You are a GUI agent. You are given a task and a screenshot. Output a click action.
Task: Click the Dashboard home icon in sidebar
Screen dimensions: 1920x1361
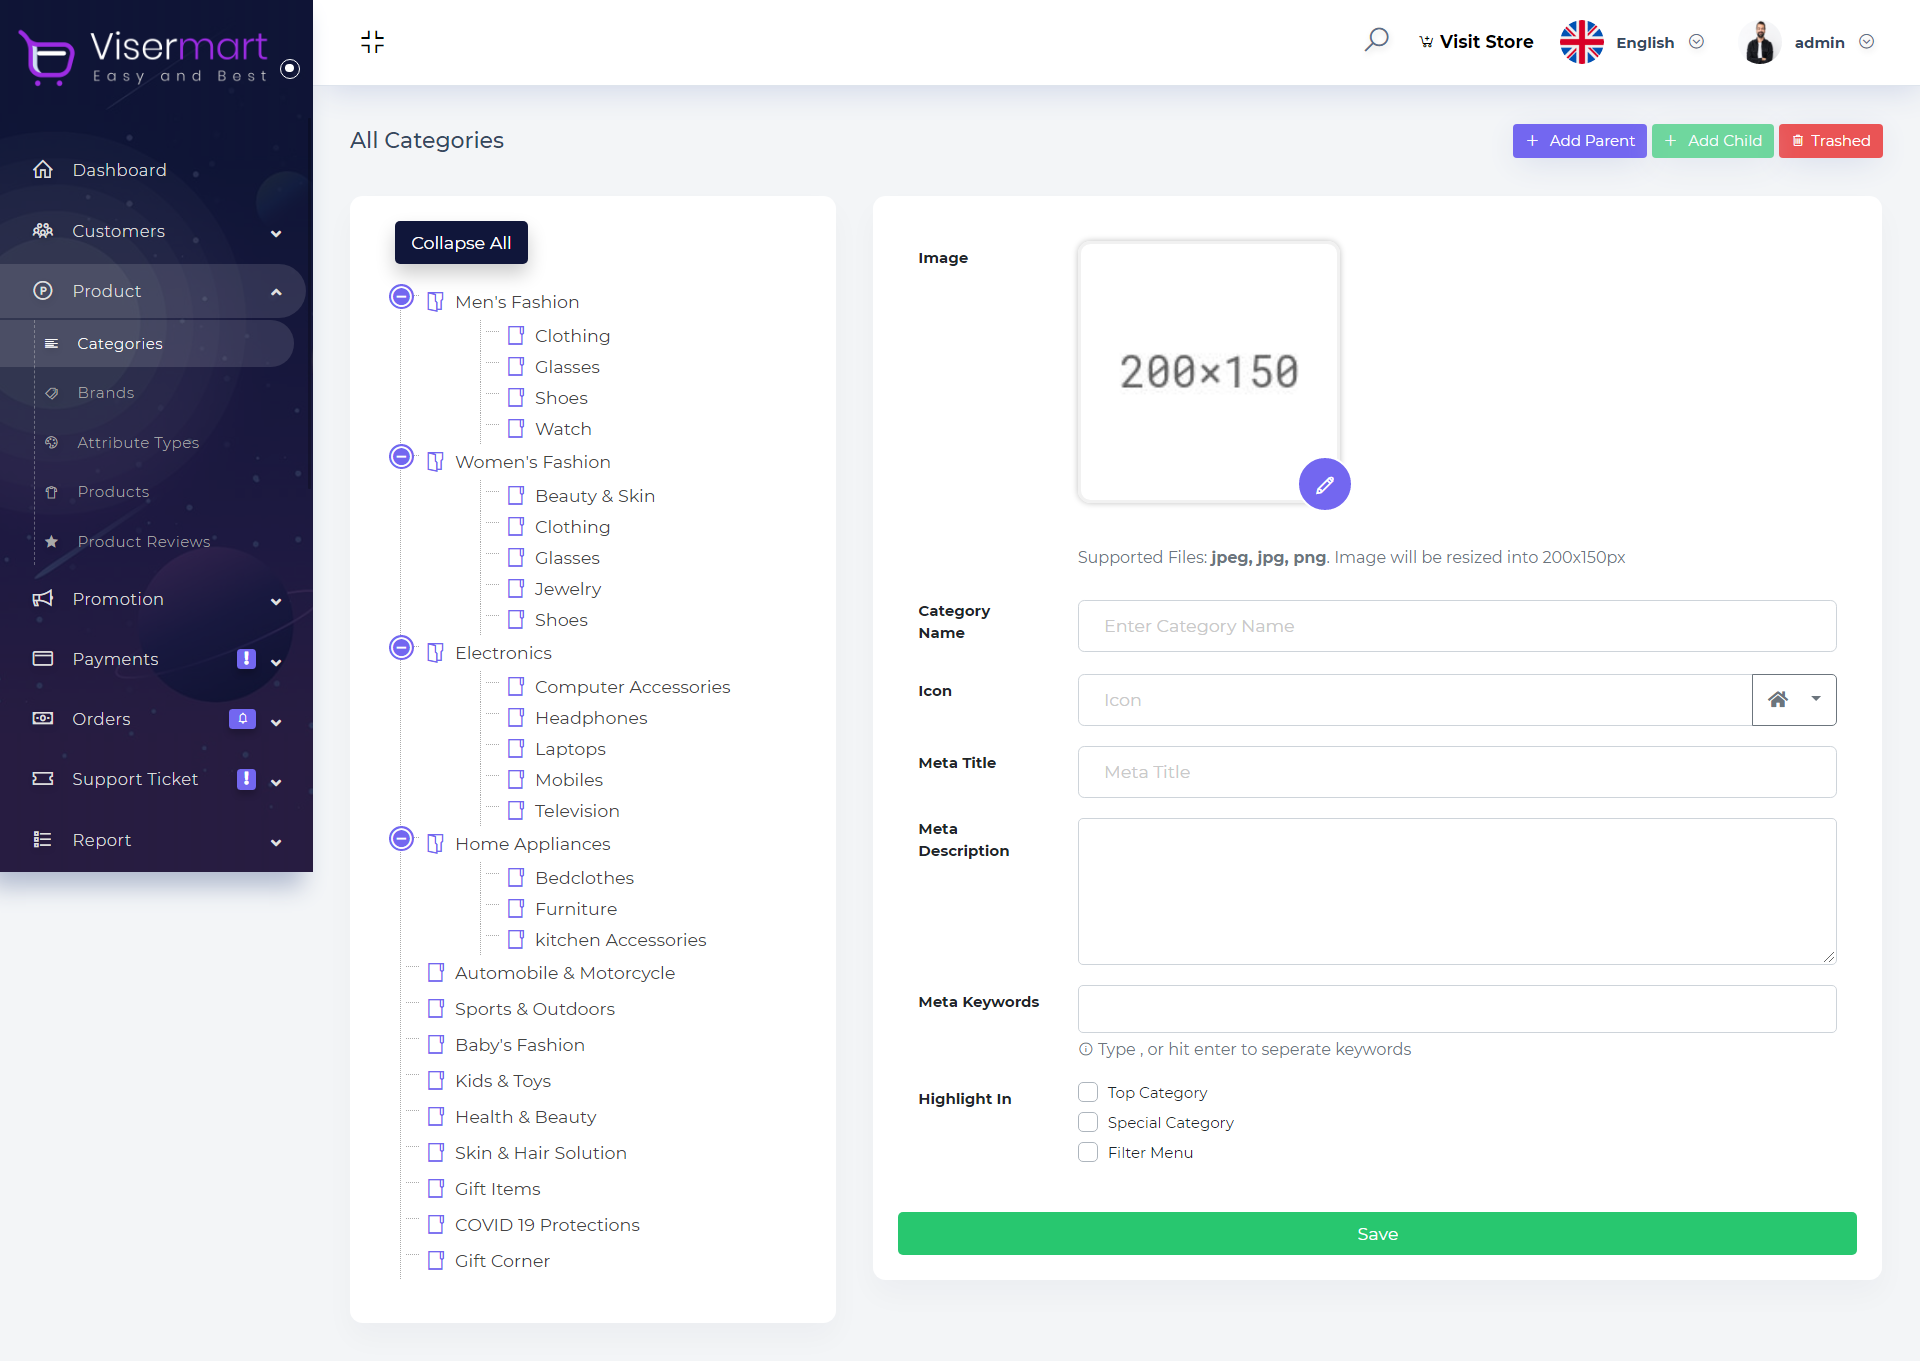coord(43,170)
